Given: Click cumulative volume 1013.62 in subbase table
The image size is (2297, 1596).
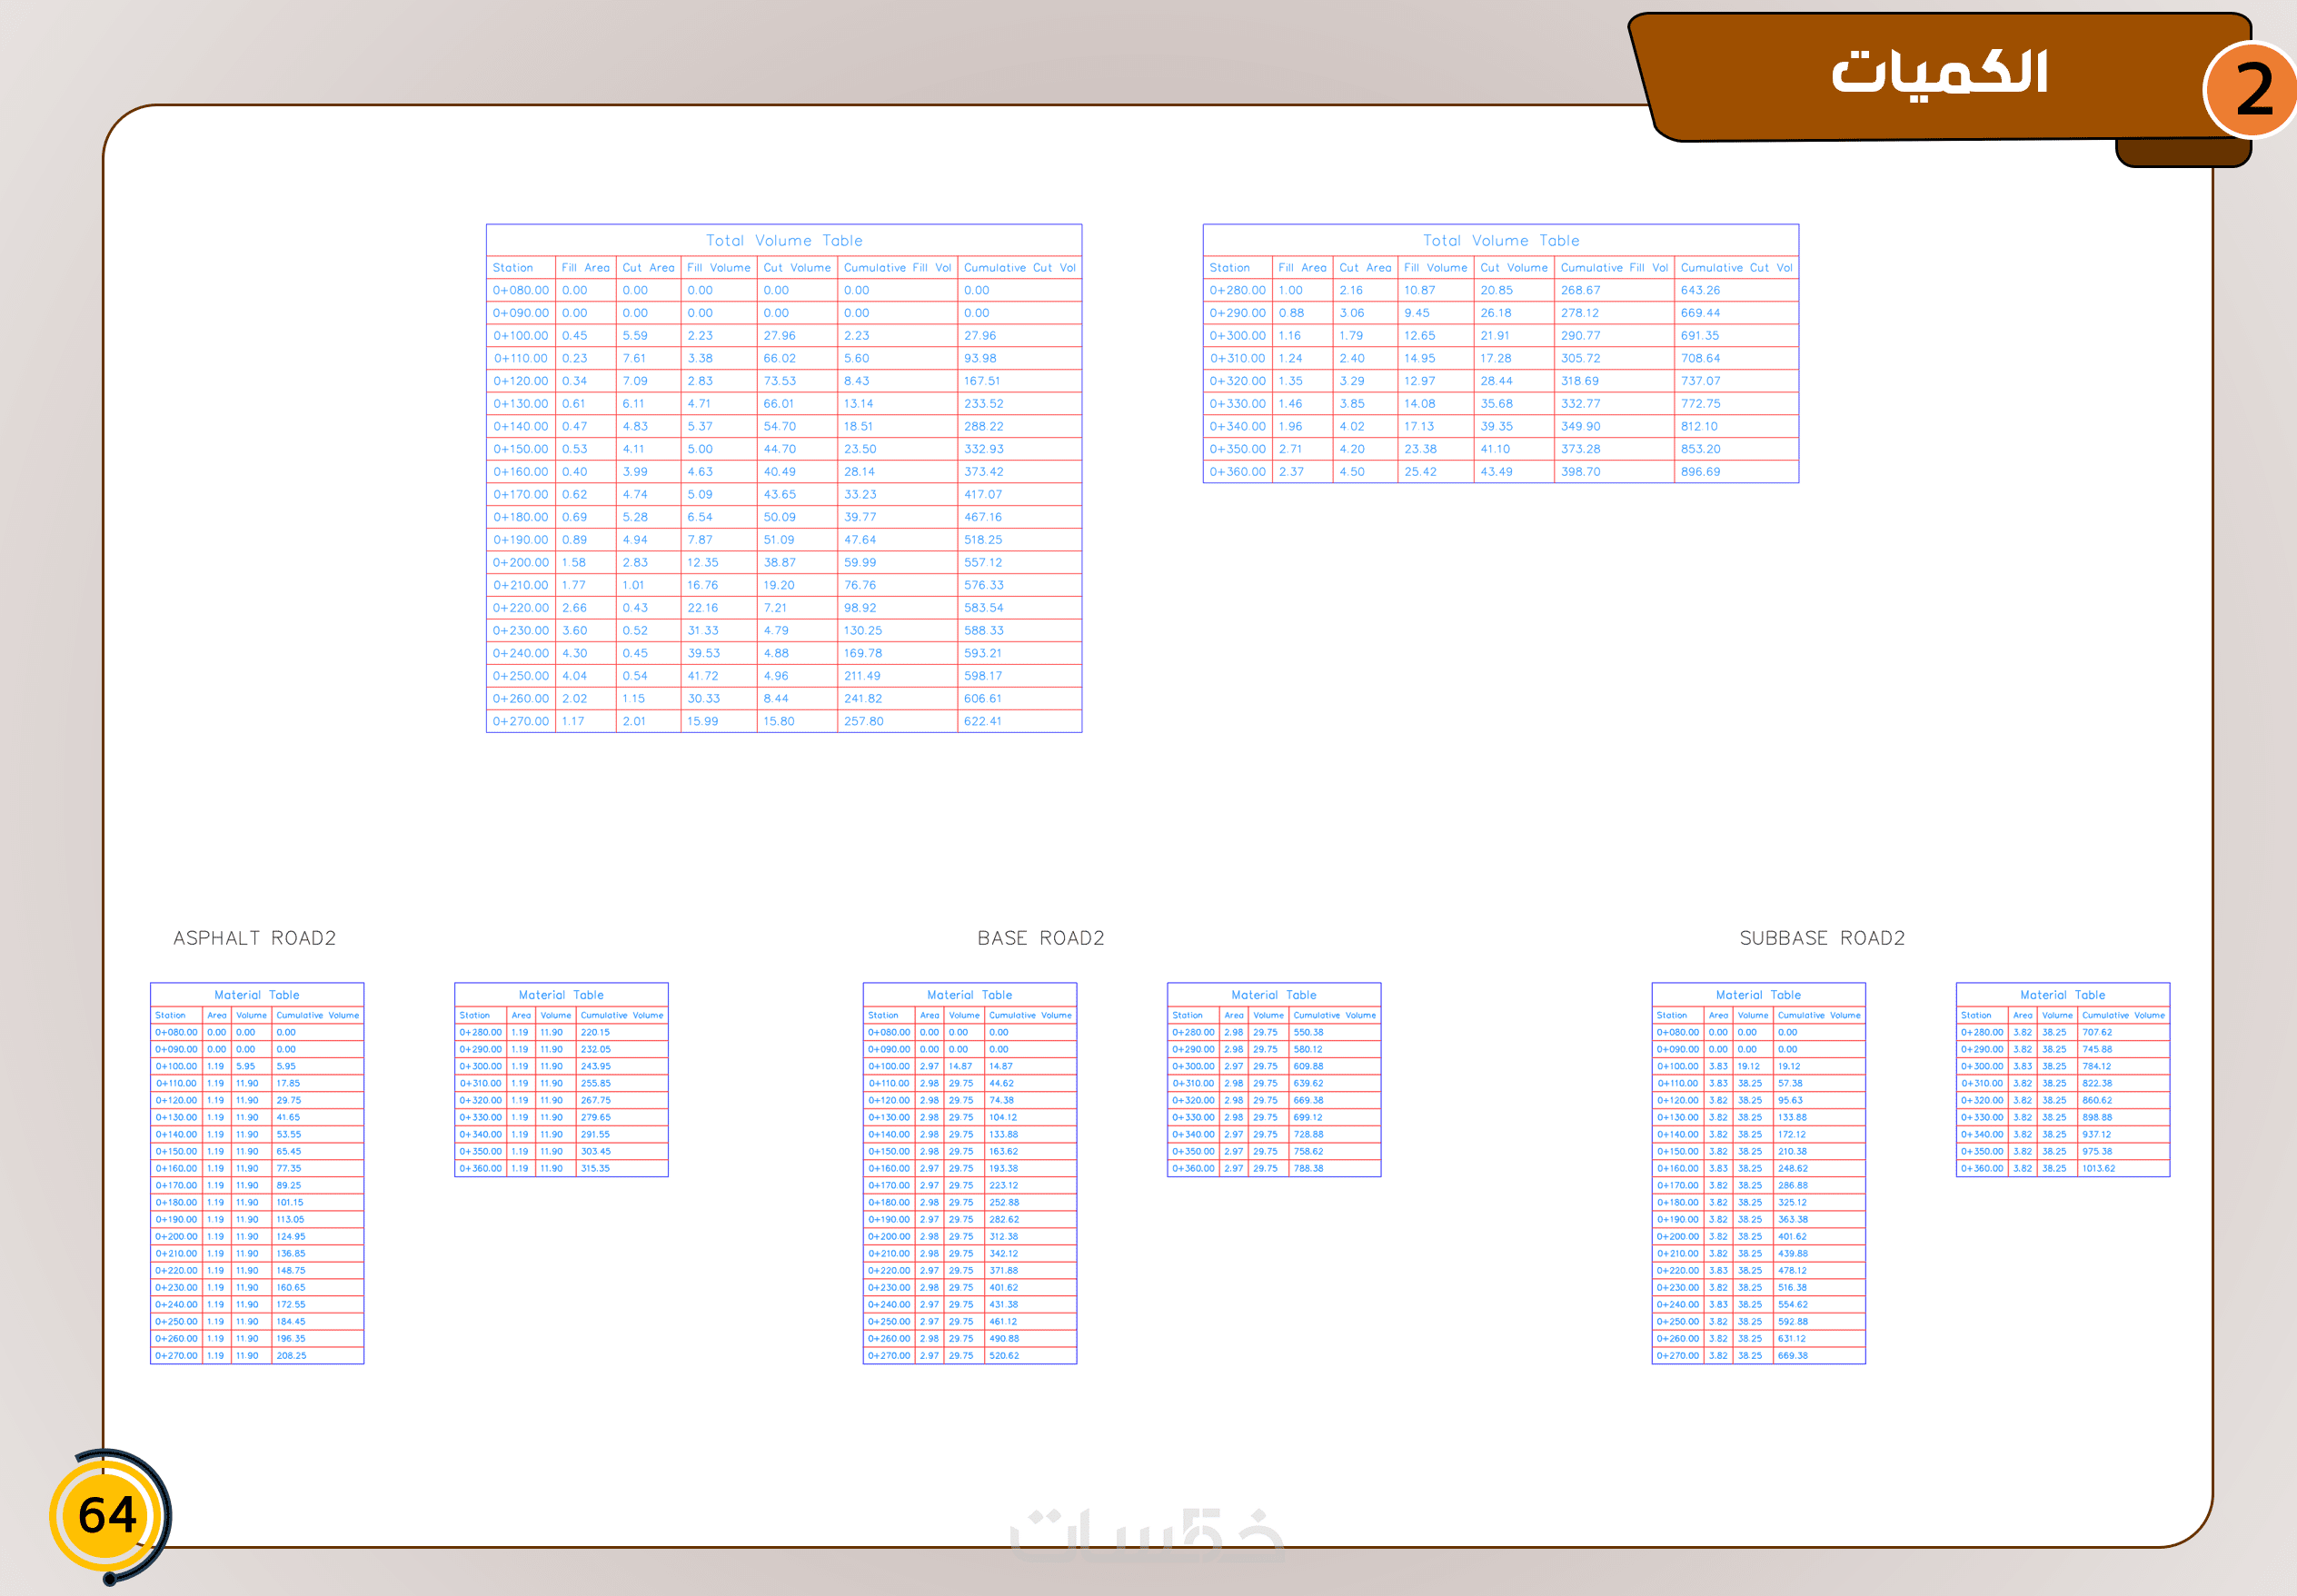Looking at the screenshot, I should (x=2098, y=1168).
